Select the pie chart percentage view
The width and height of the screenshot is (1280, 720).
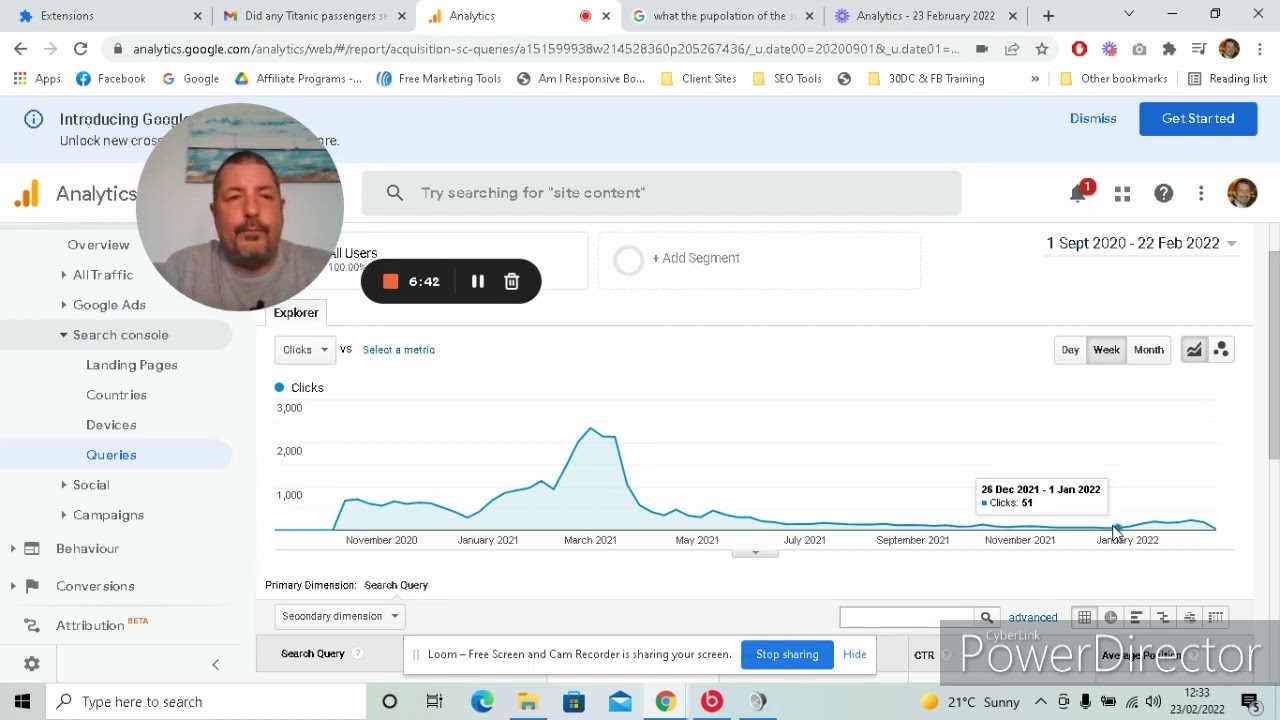click(x=1110, y=618)
